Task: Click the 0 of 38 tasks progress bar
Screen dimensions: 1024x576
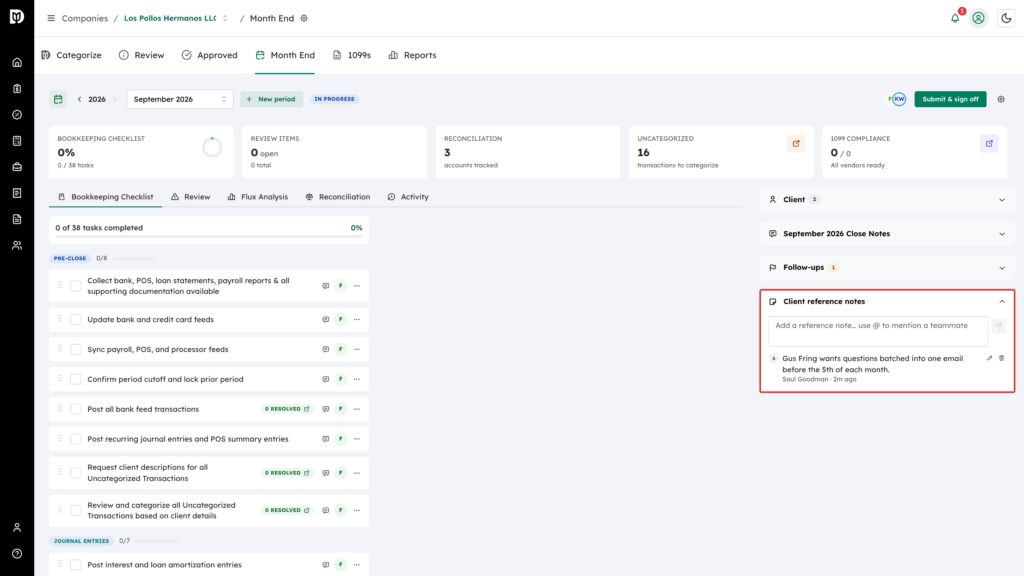Action: click(x=209, y=236)
